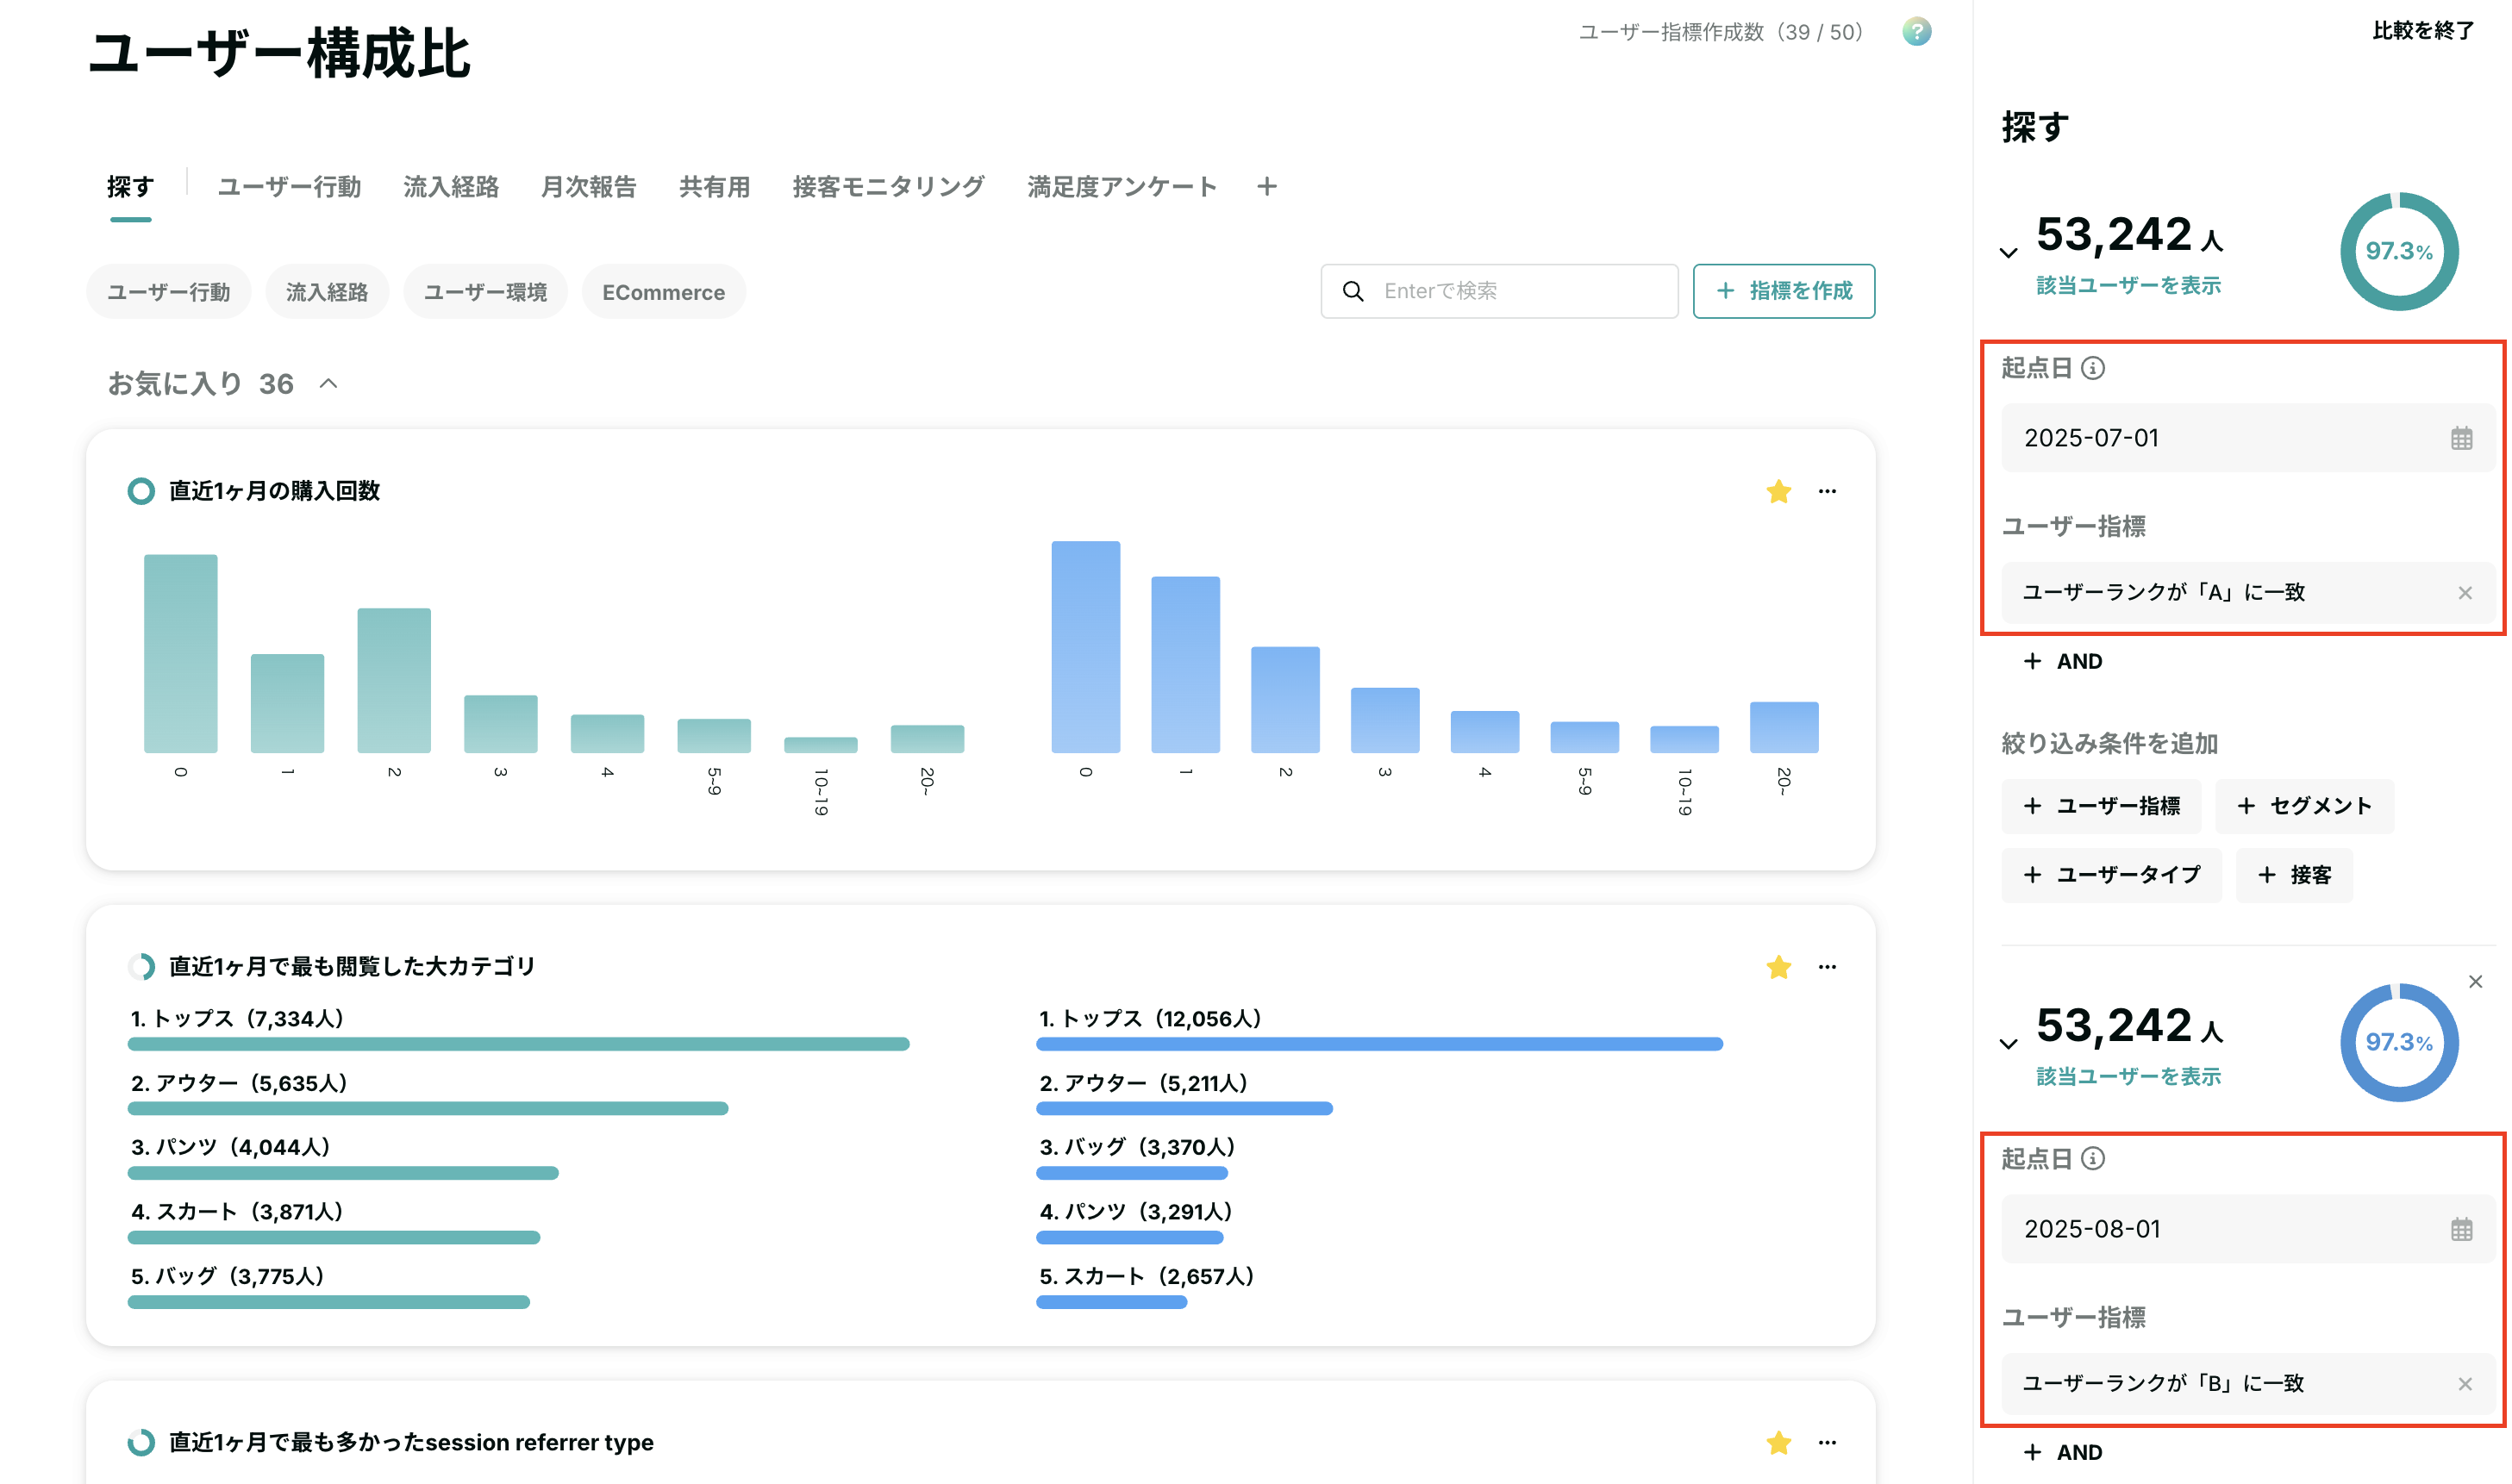Add AND condition below rank B filter
2512x1484 pixels.
pos(2062,1453)
